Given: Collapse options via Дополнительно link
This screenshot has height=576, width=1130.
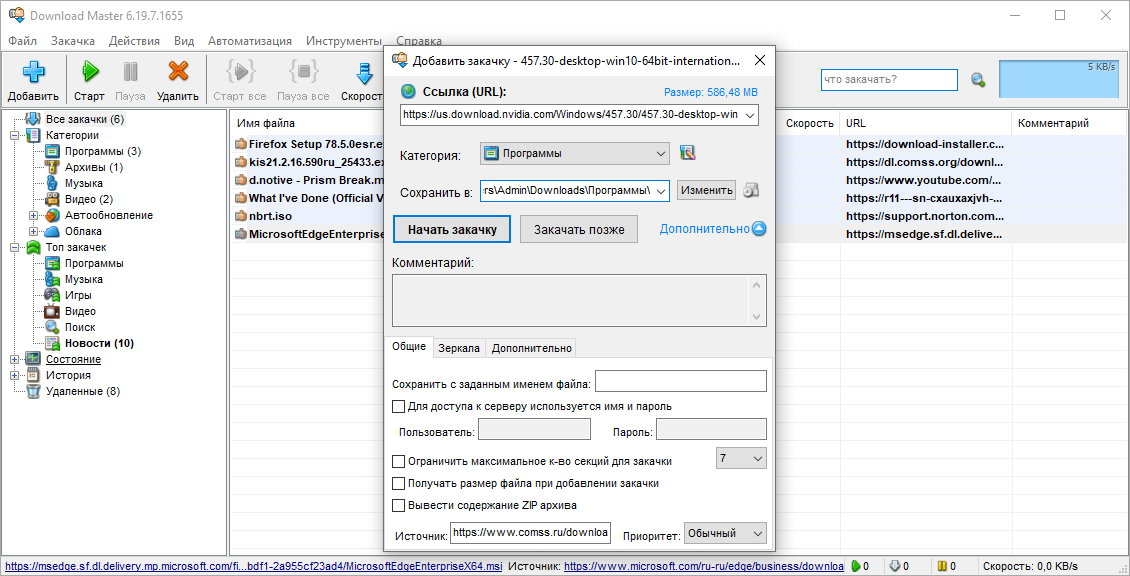Looking at the screenshot, I should pyautogui.click(x=712, y=229).
